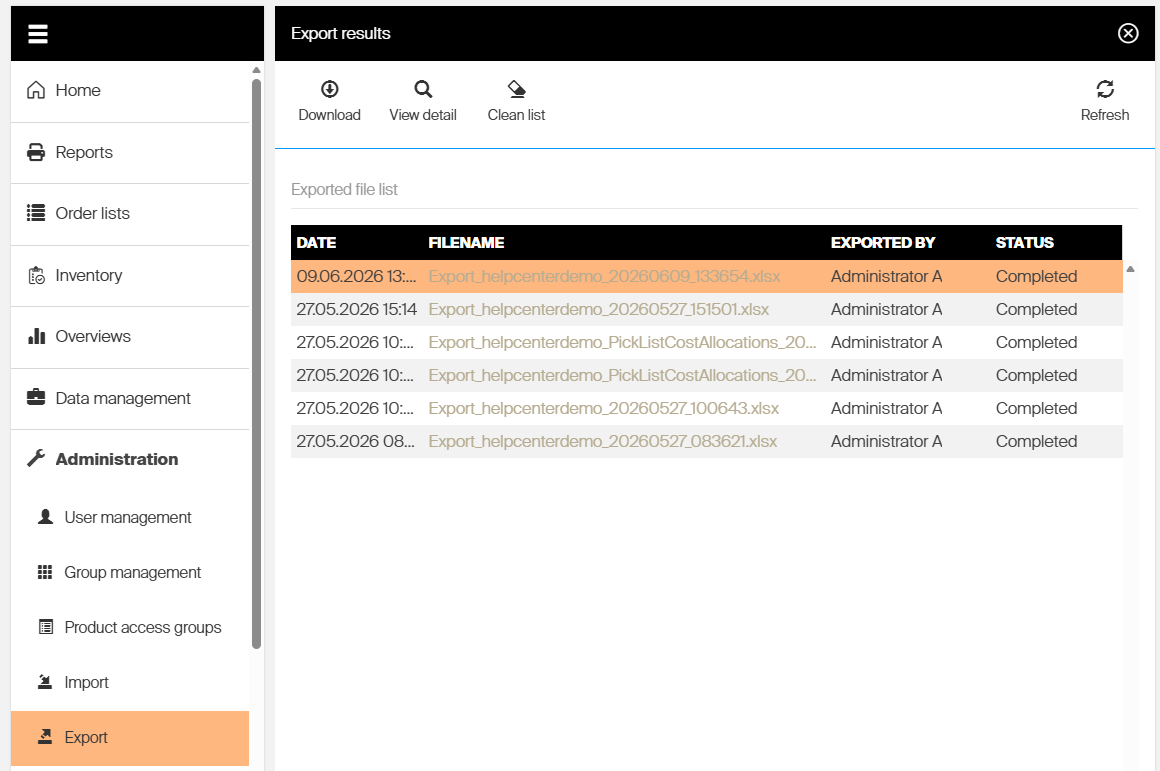Screen dimensions: 1160x771
Task: Click the Refresh arrows icon
Action: [x=1105, y=89]
